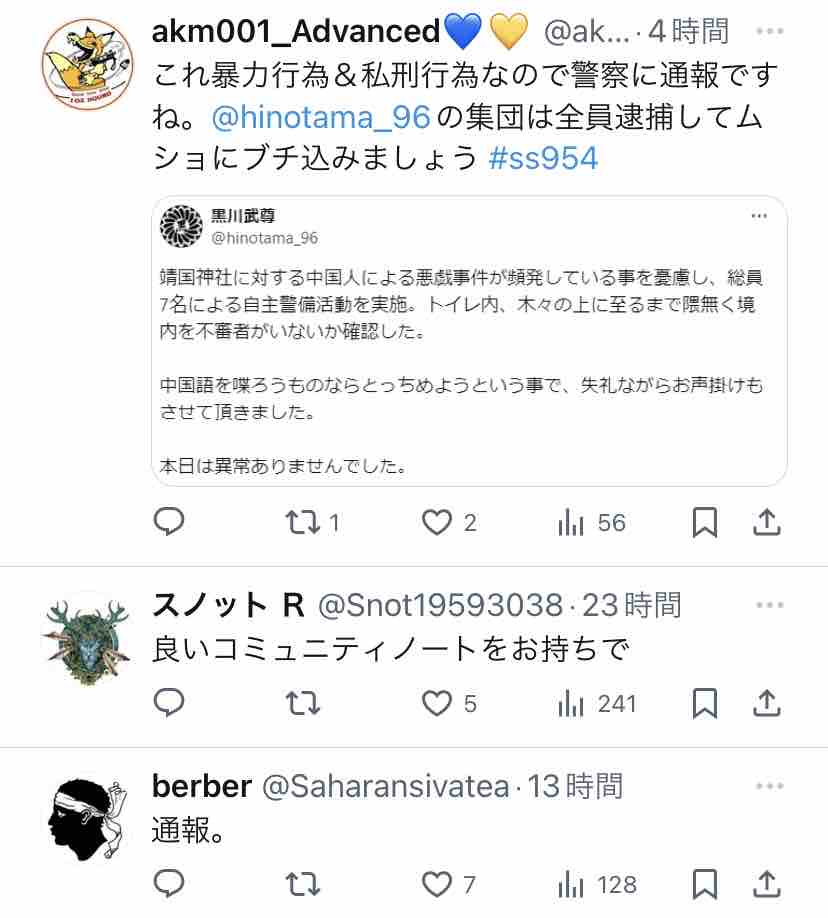
Task: Open more options for akm001_Advanced's post
Action: pyautogui.click(x=769, y=31)
